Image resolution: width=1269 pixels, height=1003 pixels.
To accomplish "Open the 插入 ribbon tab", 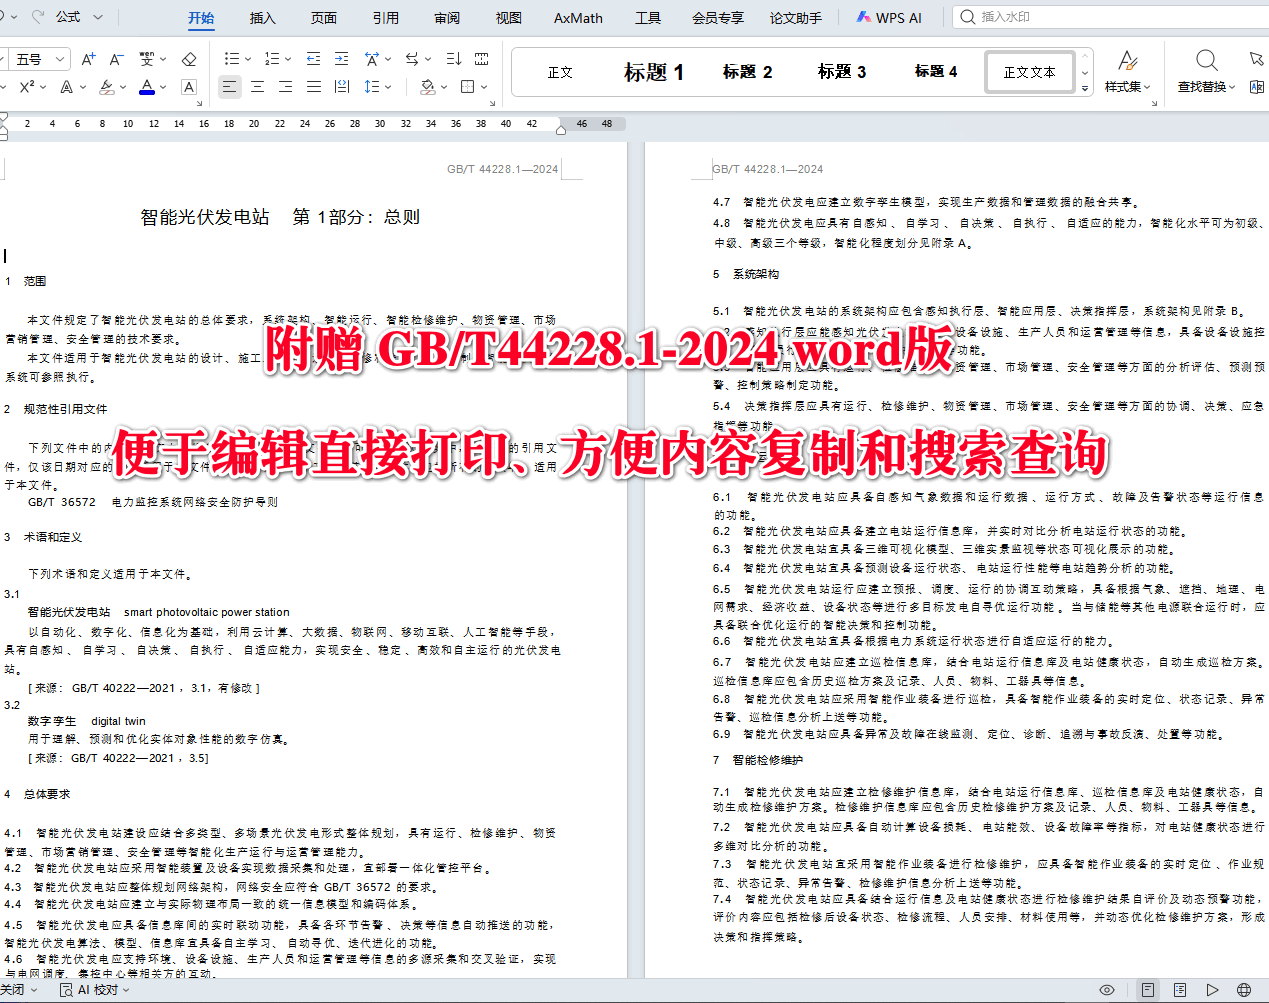I will tap(262, 18).
